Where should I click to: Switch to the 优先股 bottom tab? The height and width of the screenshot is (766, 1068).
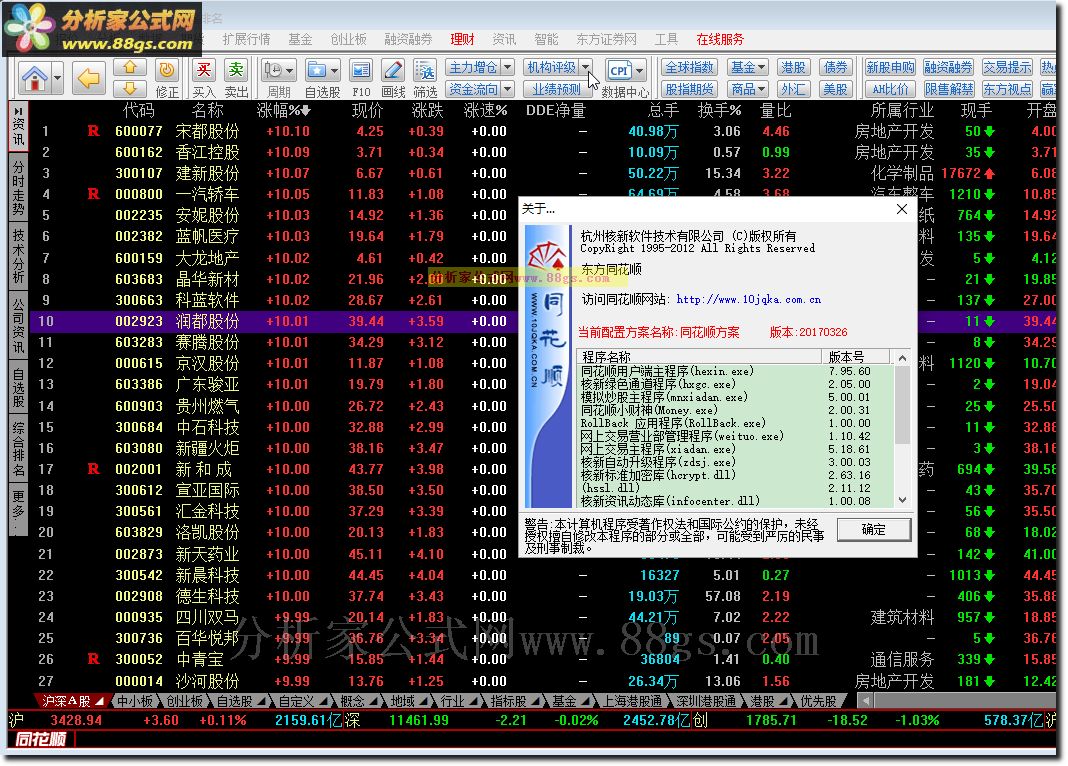point(818,701)
